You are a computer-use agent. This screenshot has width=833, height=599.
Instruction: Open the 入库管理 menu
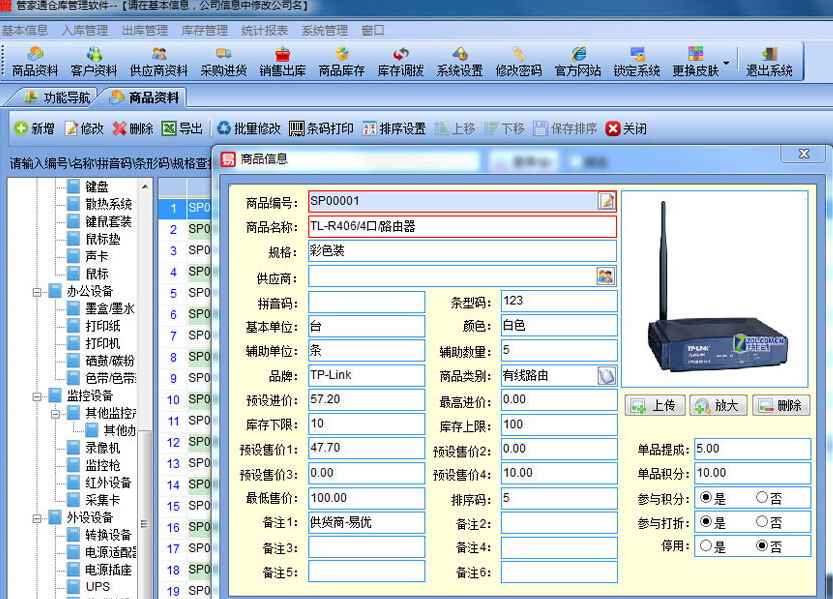[x=84, y=31]
